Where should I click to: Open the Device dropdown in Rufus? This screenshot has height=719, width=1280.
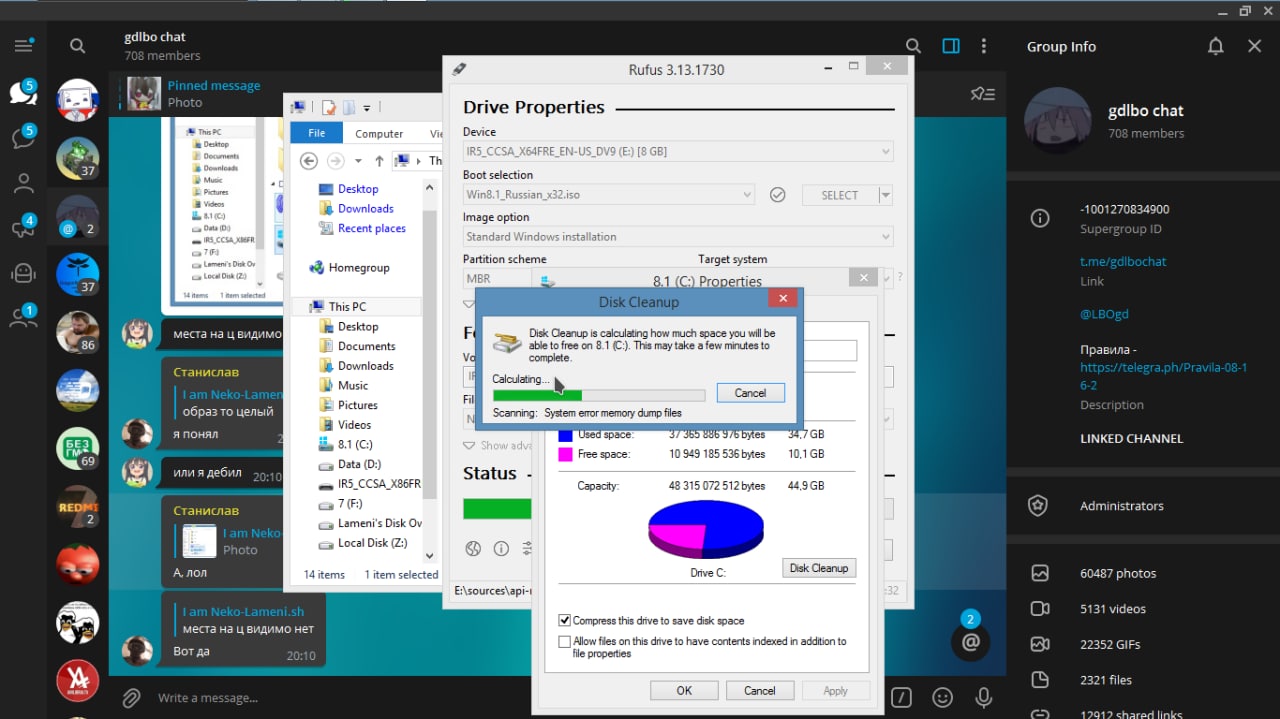(677, 151)
